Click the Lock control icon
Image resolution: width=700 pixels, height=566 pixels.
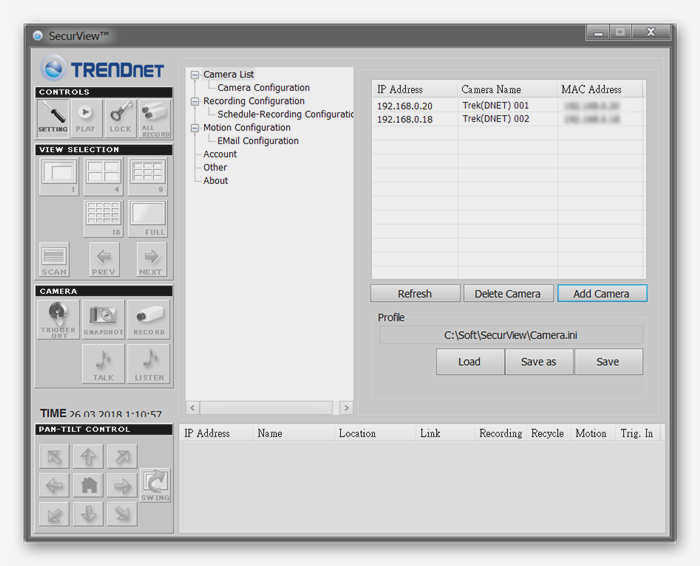point(120,118)
